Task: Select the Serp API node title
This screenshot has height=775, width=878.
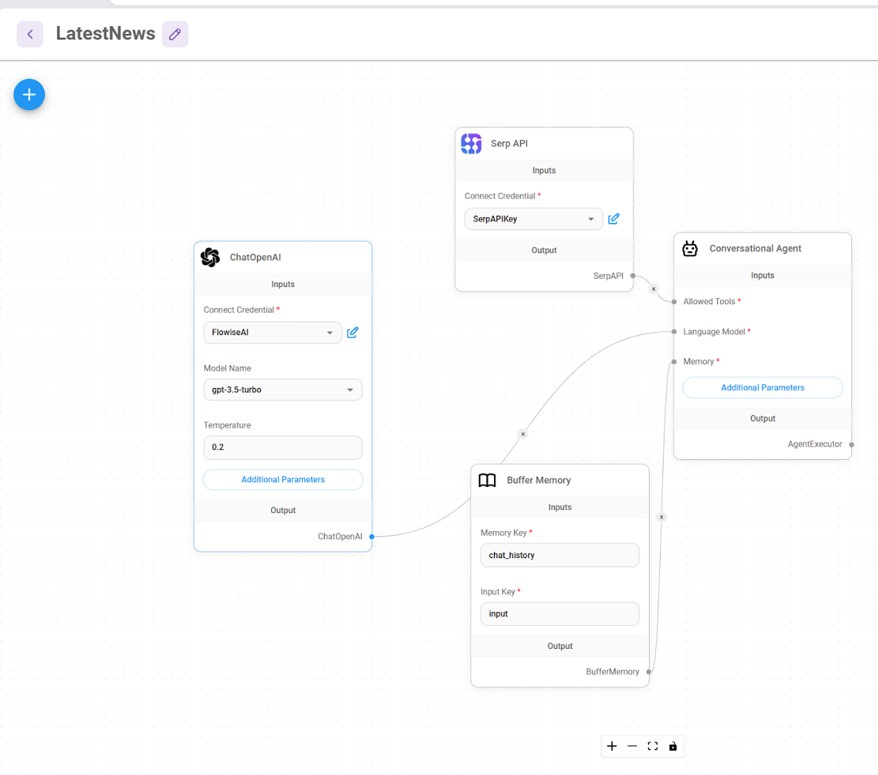Action: coord(509,143)
